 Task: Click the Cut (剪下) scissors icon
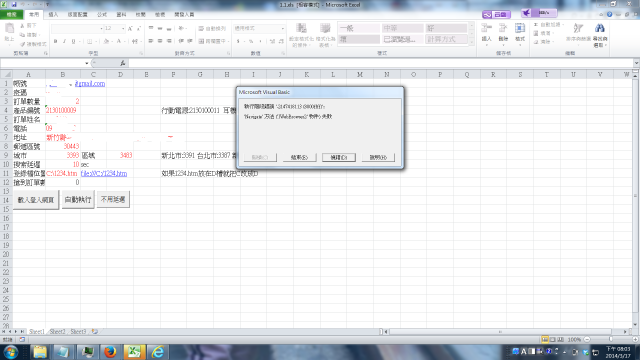pos(23,26)
